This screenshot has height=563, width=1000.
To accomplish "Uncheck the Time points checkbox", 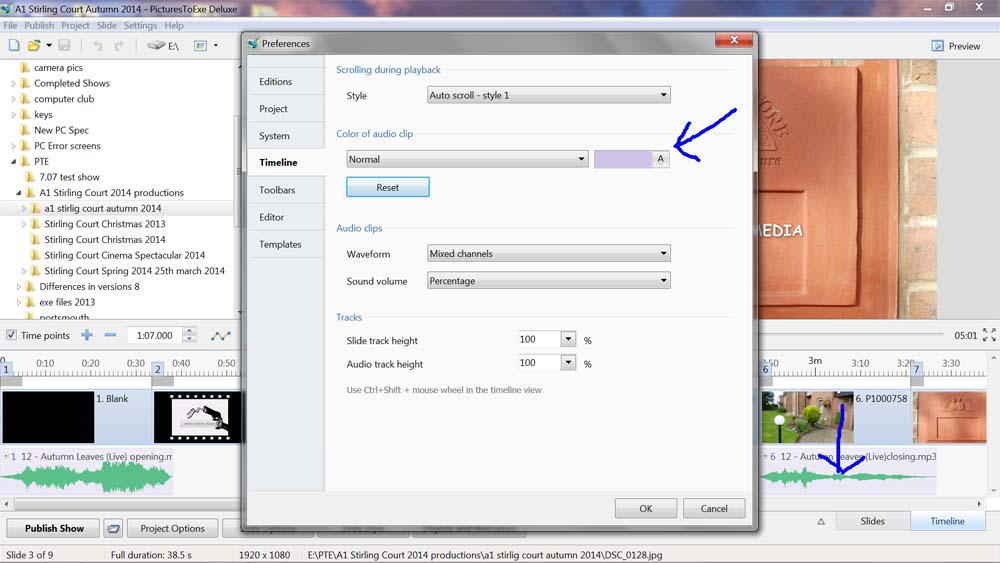I will [11, 336].
